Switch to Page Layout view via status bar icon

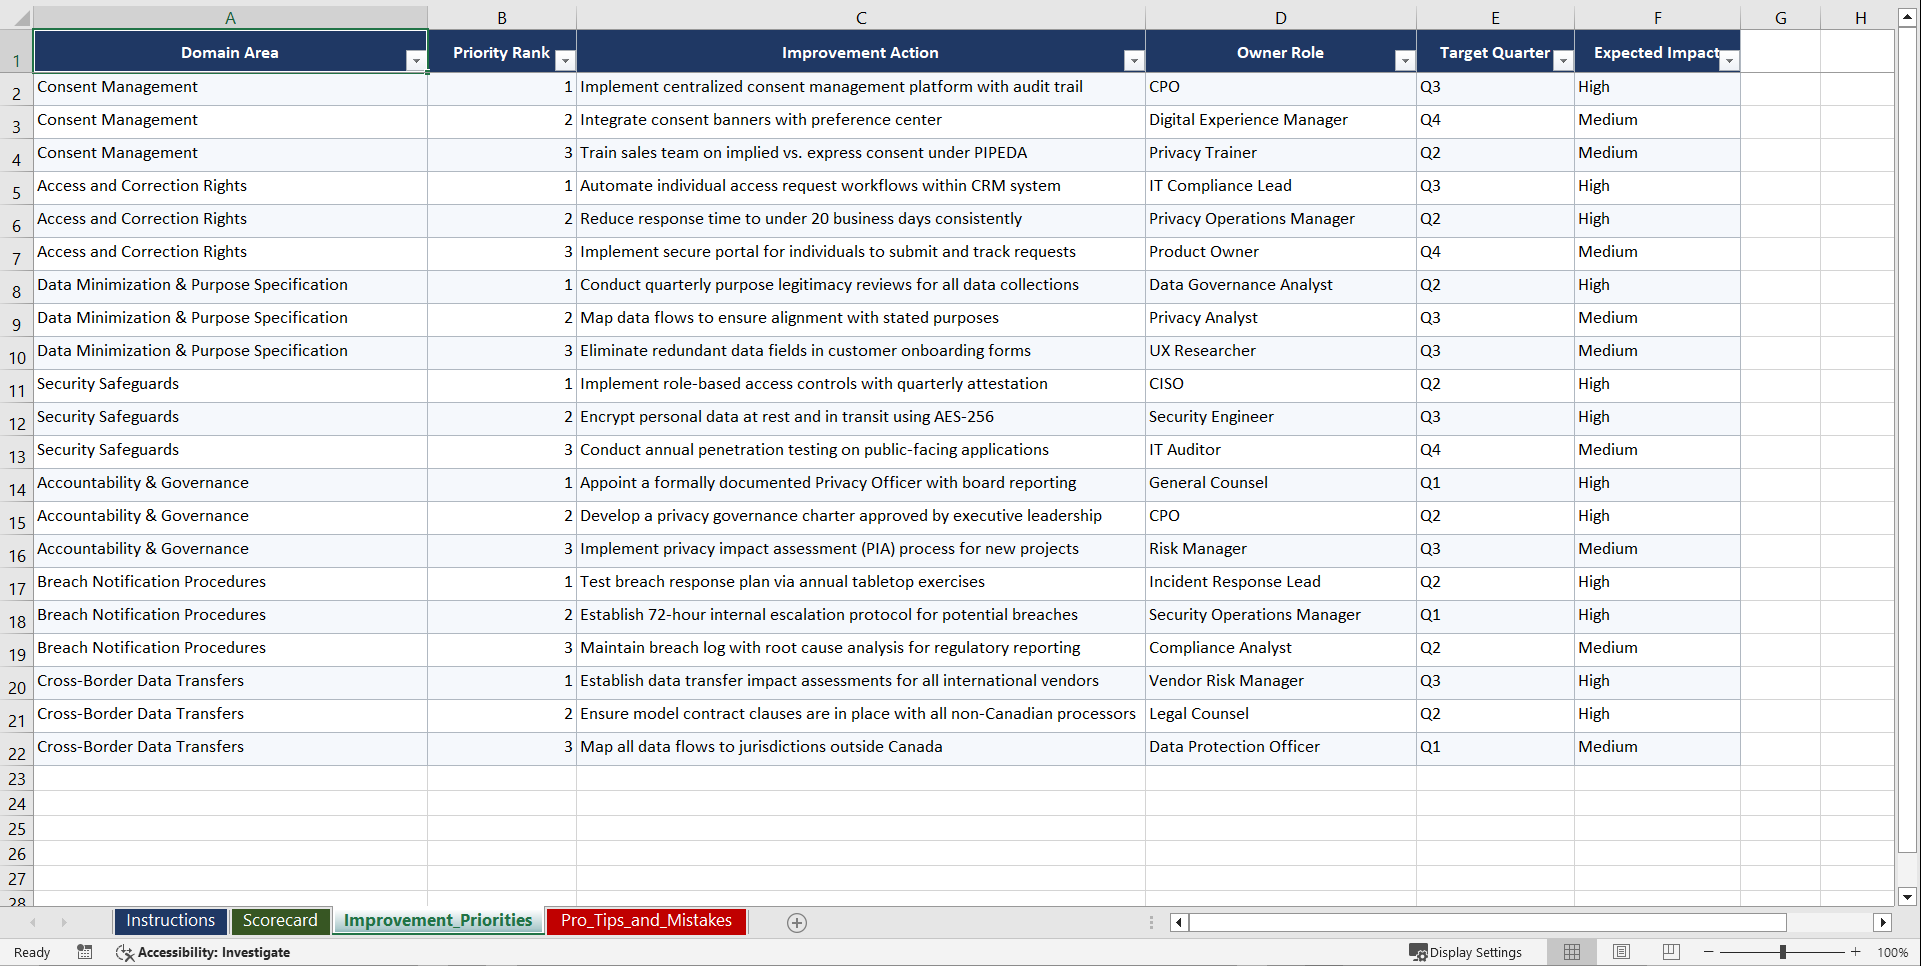pos(1621,952)
